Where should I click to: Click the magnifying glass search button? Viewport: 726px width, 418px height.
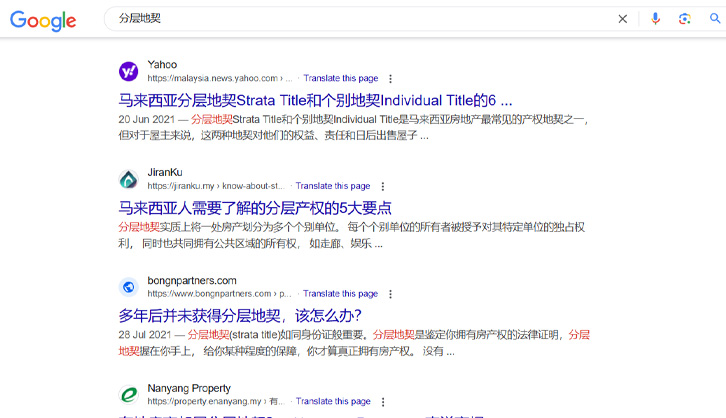click(x=715, y=19)
